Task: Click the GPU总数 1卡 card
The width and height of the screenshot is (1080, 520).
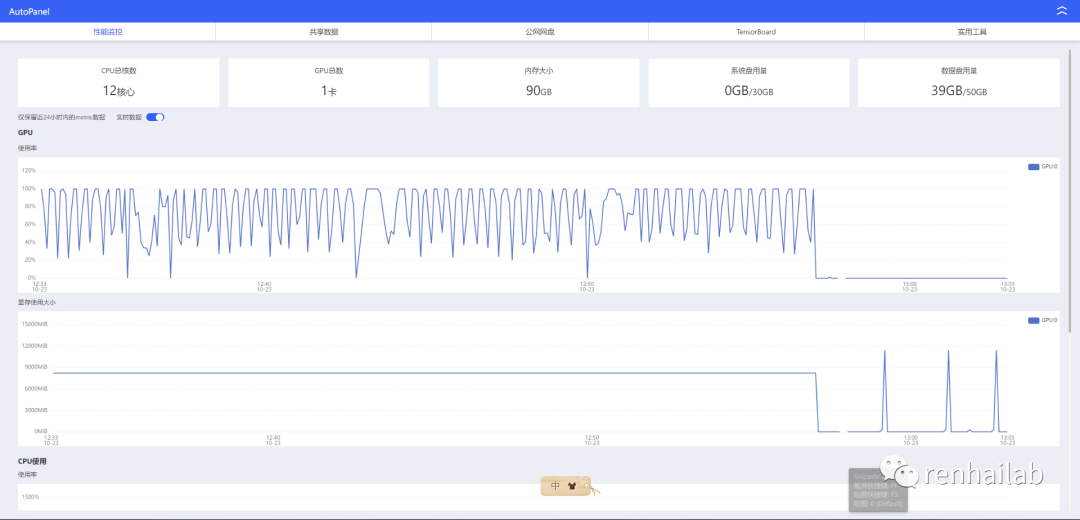Action: [x=329, y=83]
